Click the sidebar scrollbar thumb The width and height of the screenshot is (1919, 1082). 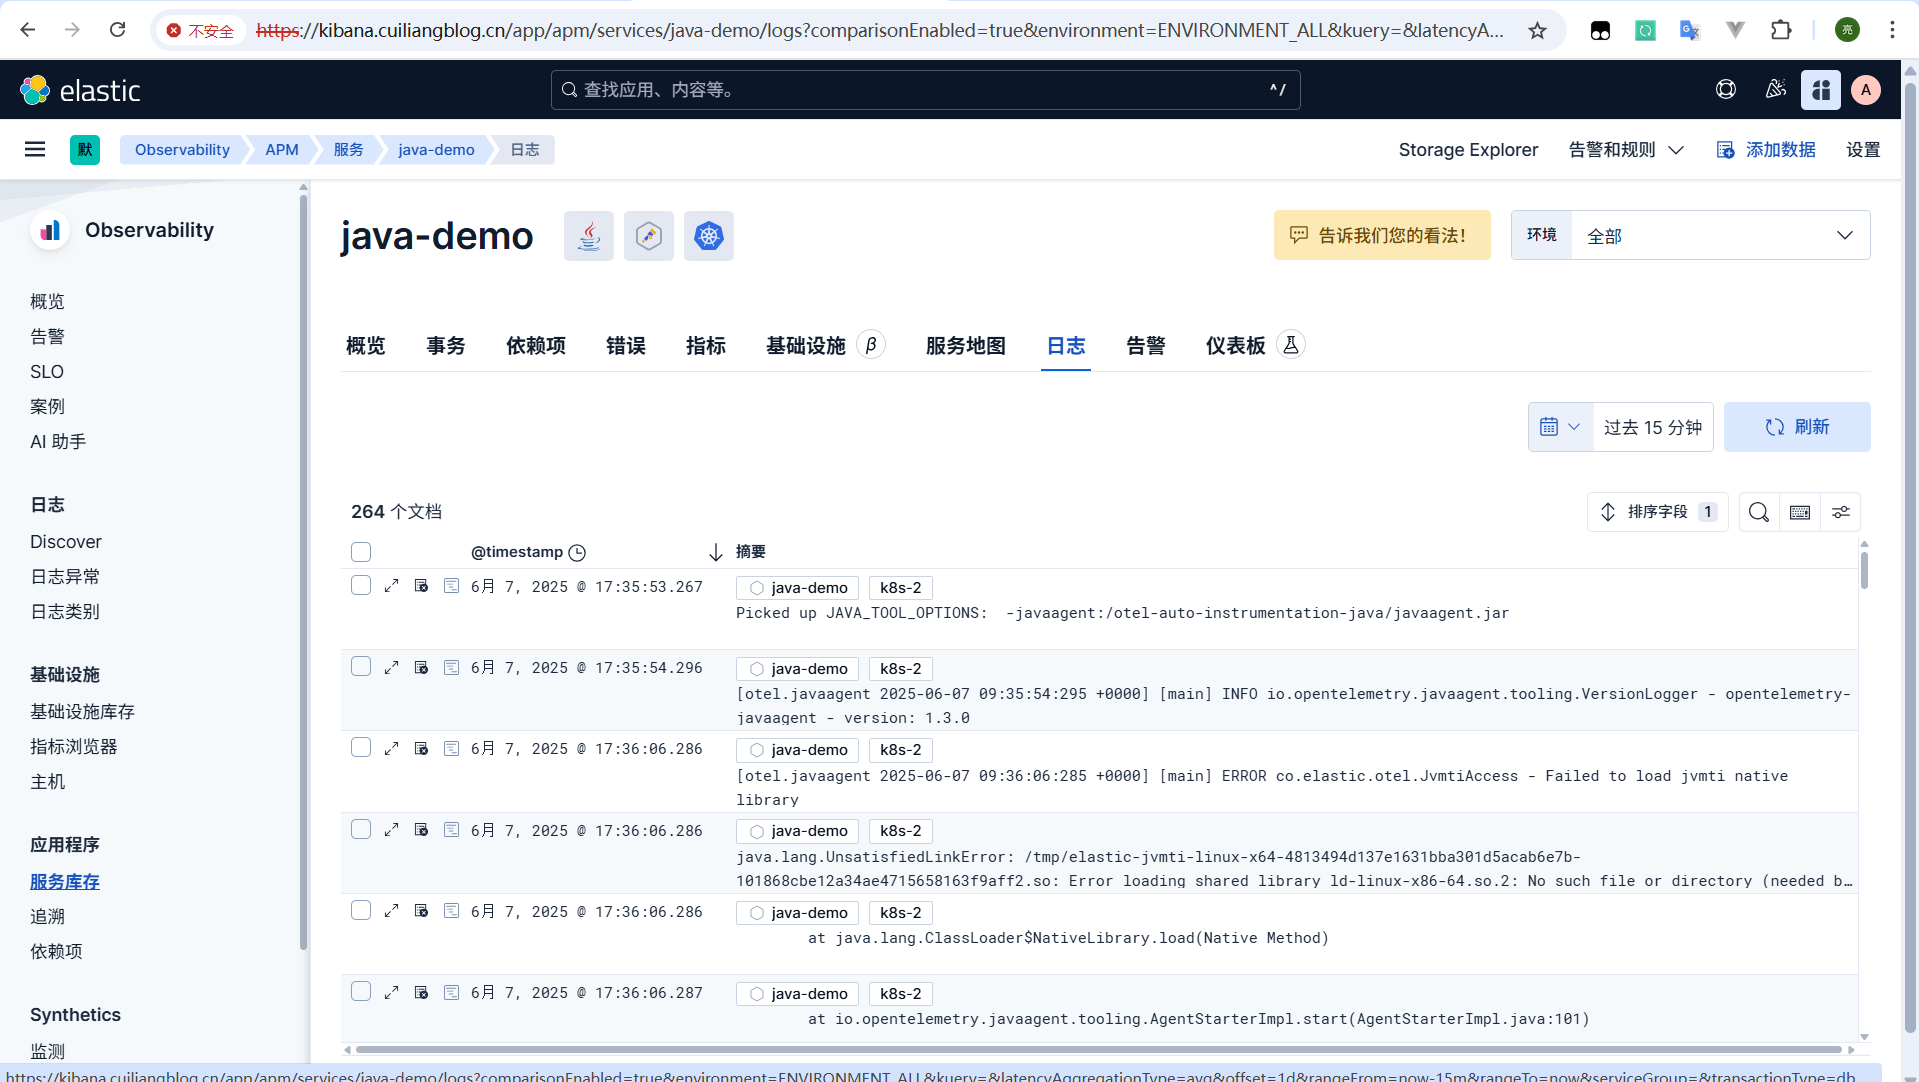pyautogui.click(x=303, y=570)
